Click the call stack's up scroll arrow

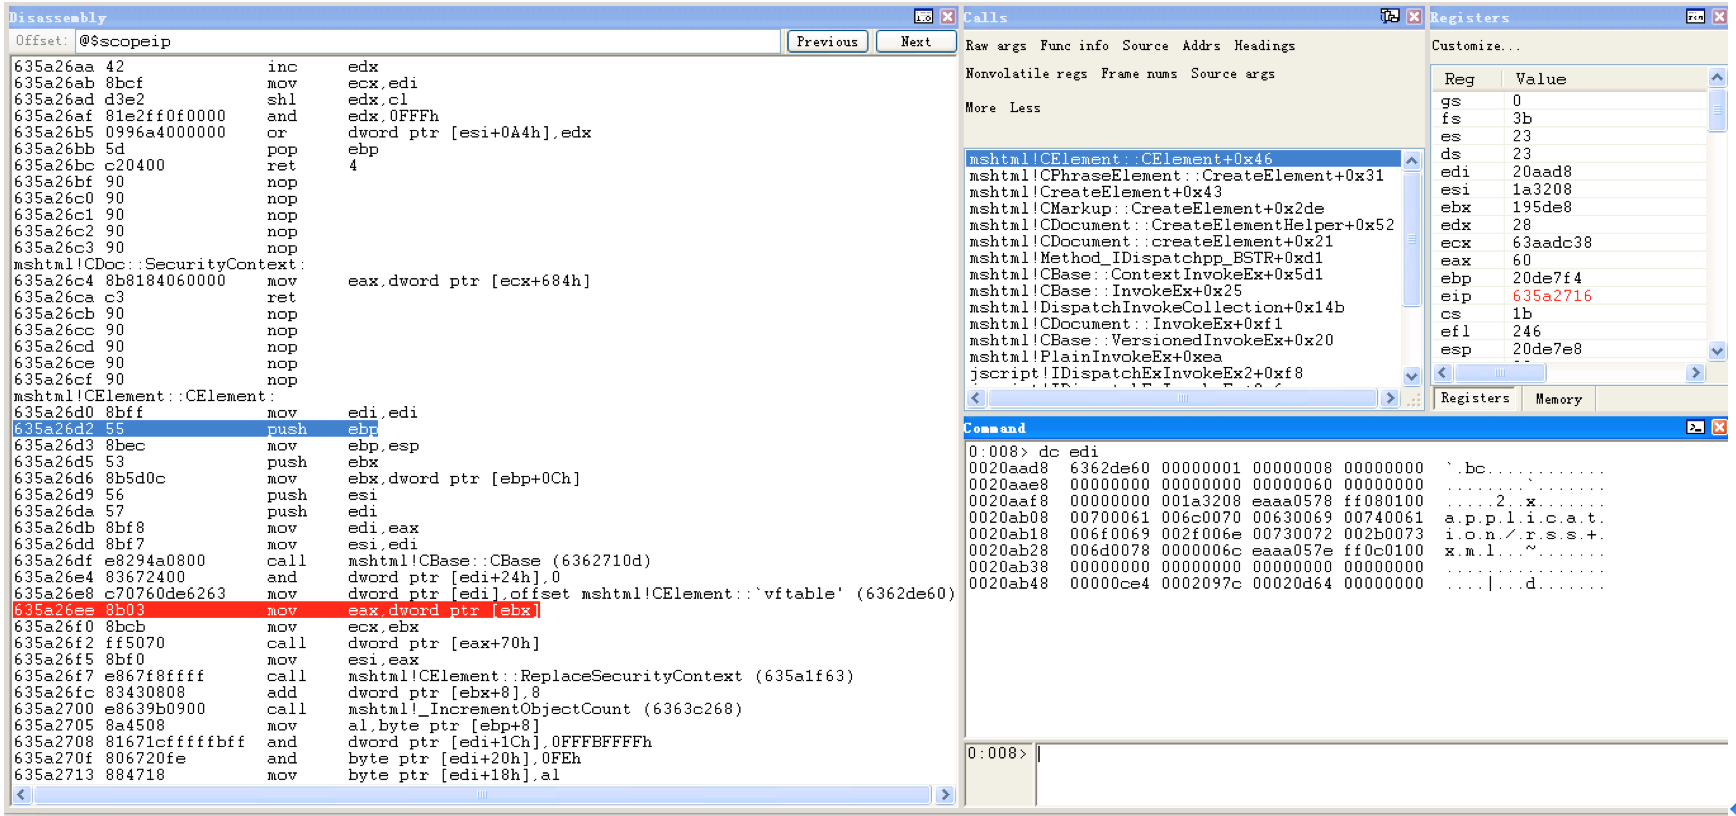click(x=1411, y=160)
